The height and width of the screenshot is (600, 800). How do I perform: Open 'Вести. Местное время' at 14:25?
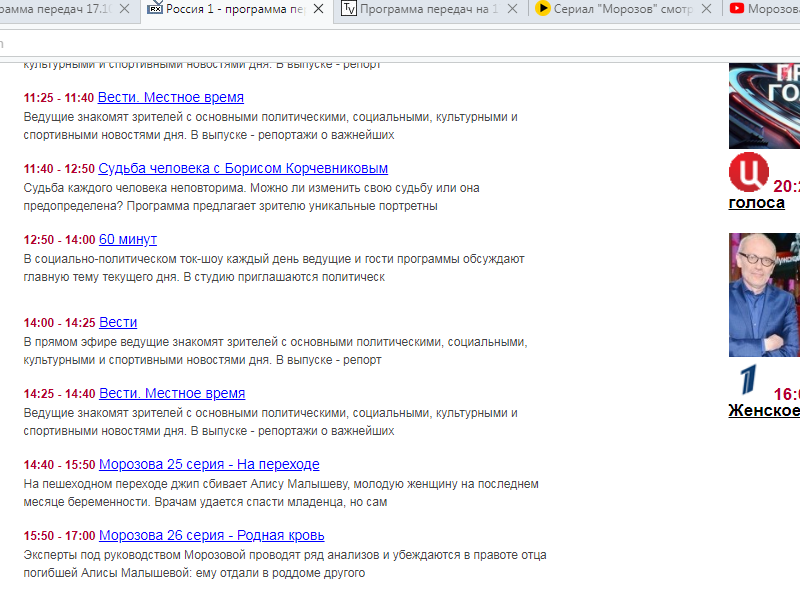(172, 393)
